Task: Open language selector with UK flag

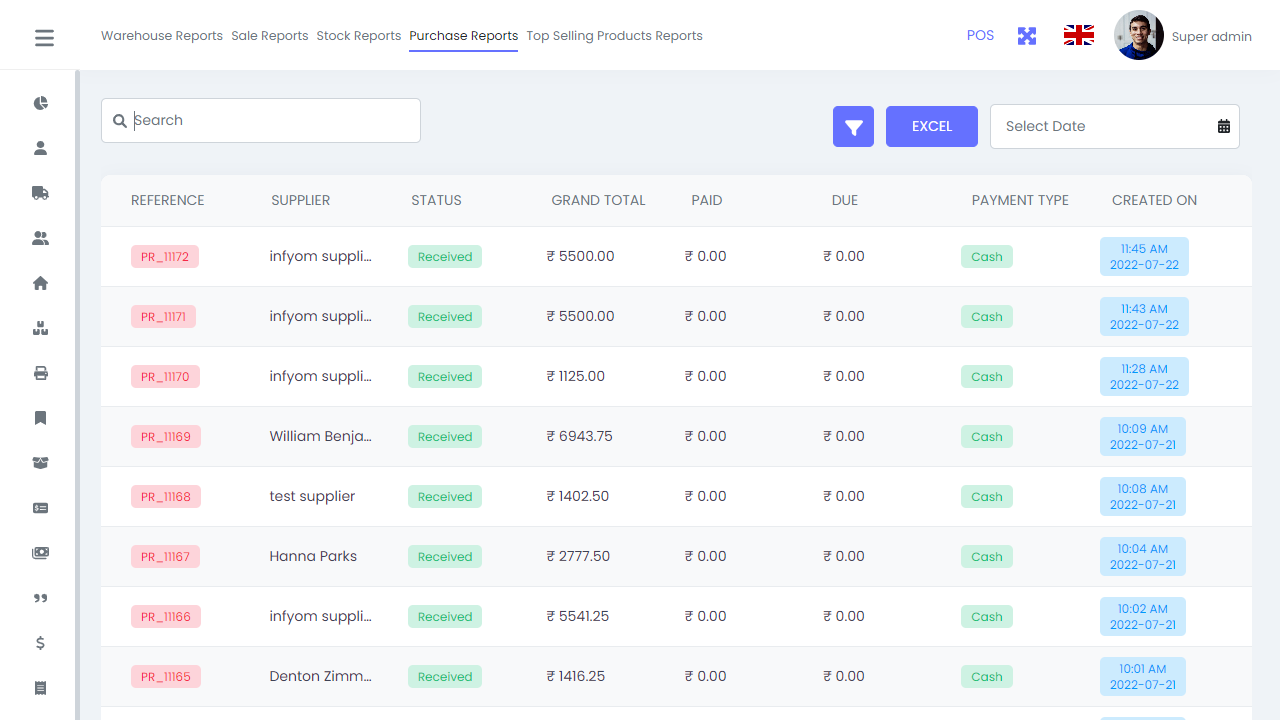Action: click(1078, 36)
